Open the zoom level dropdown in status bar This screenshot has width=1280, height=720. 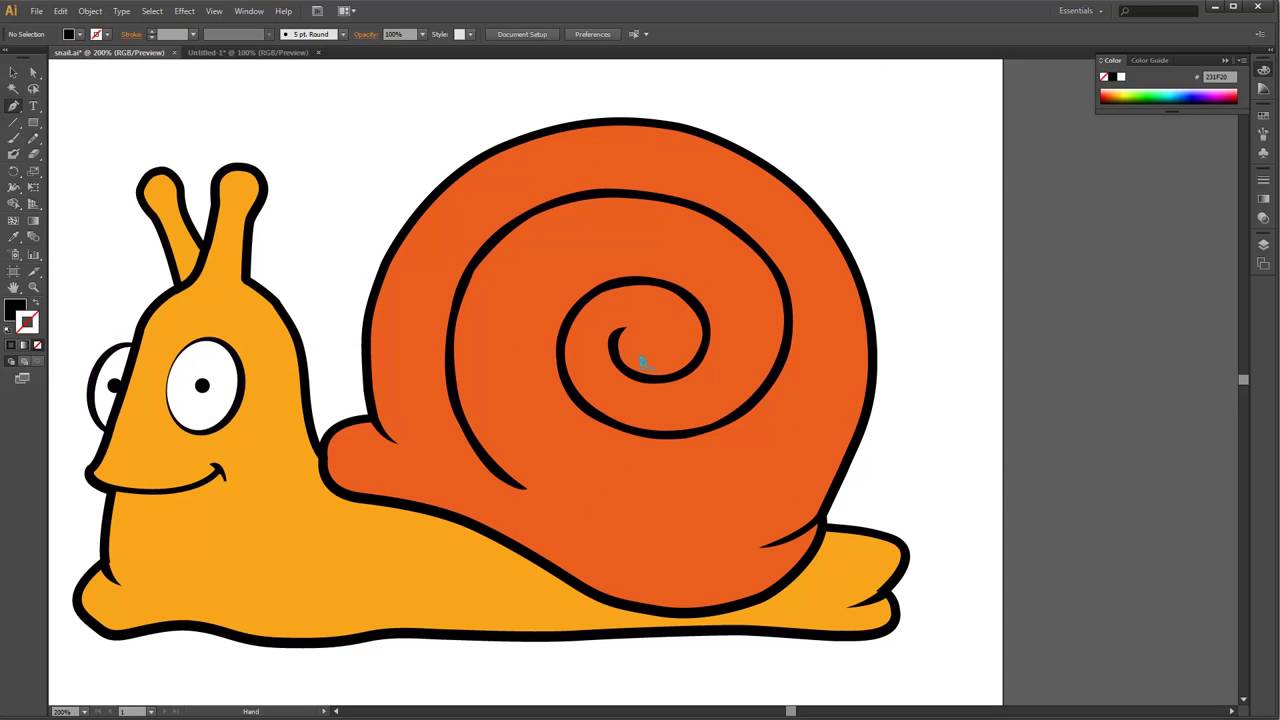pos(84,711)
